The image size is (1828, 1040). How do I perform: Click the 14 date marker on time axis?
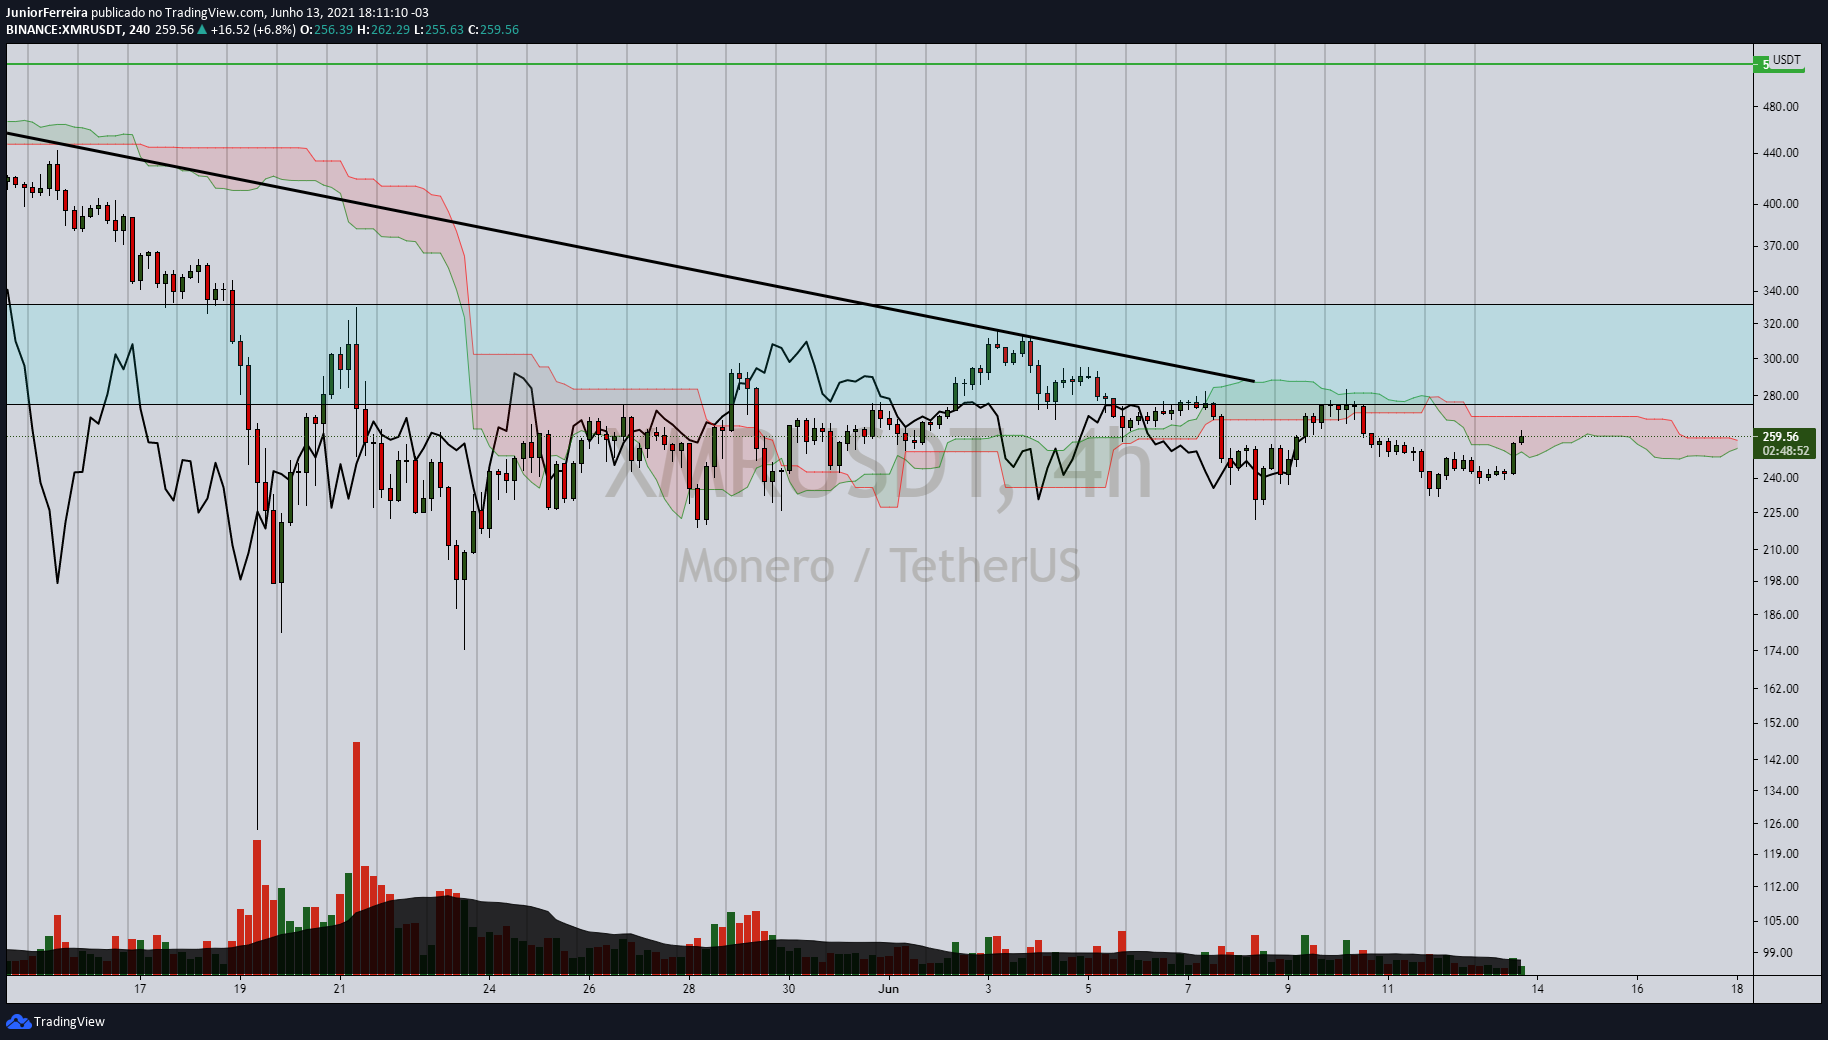tap(1537, 989)
